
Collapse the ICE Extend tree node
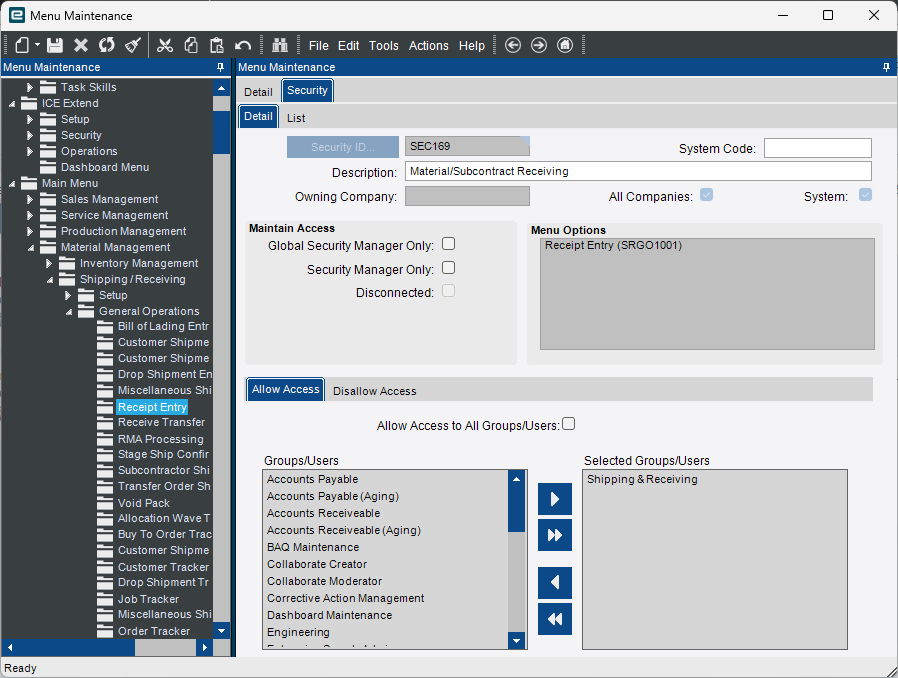click(x=12, y=104)
